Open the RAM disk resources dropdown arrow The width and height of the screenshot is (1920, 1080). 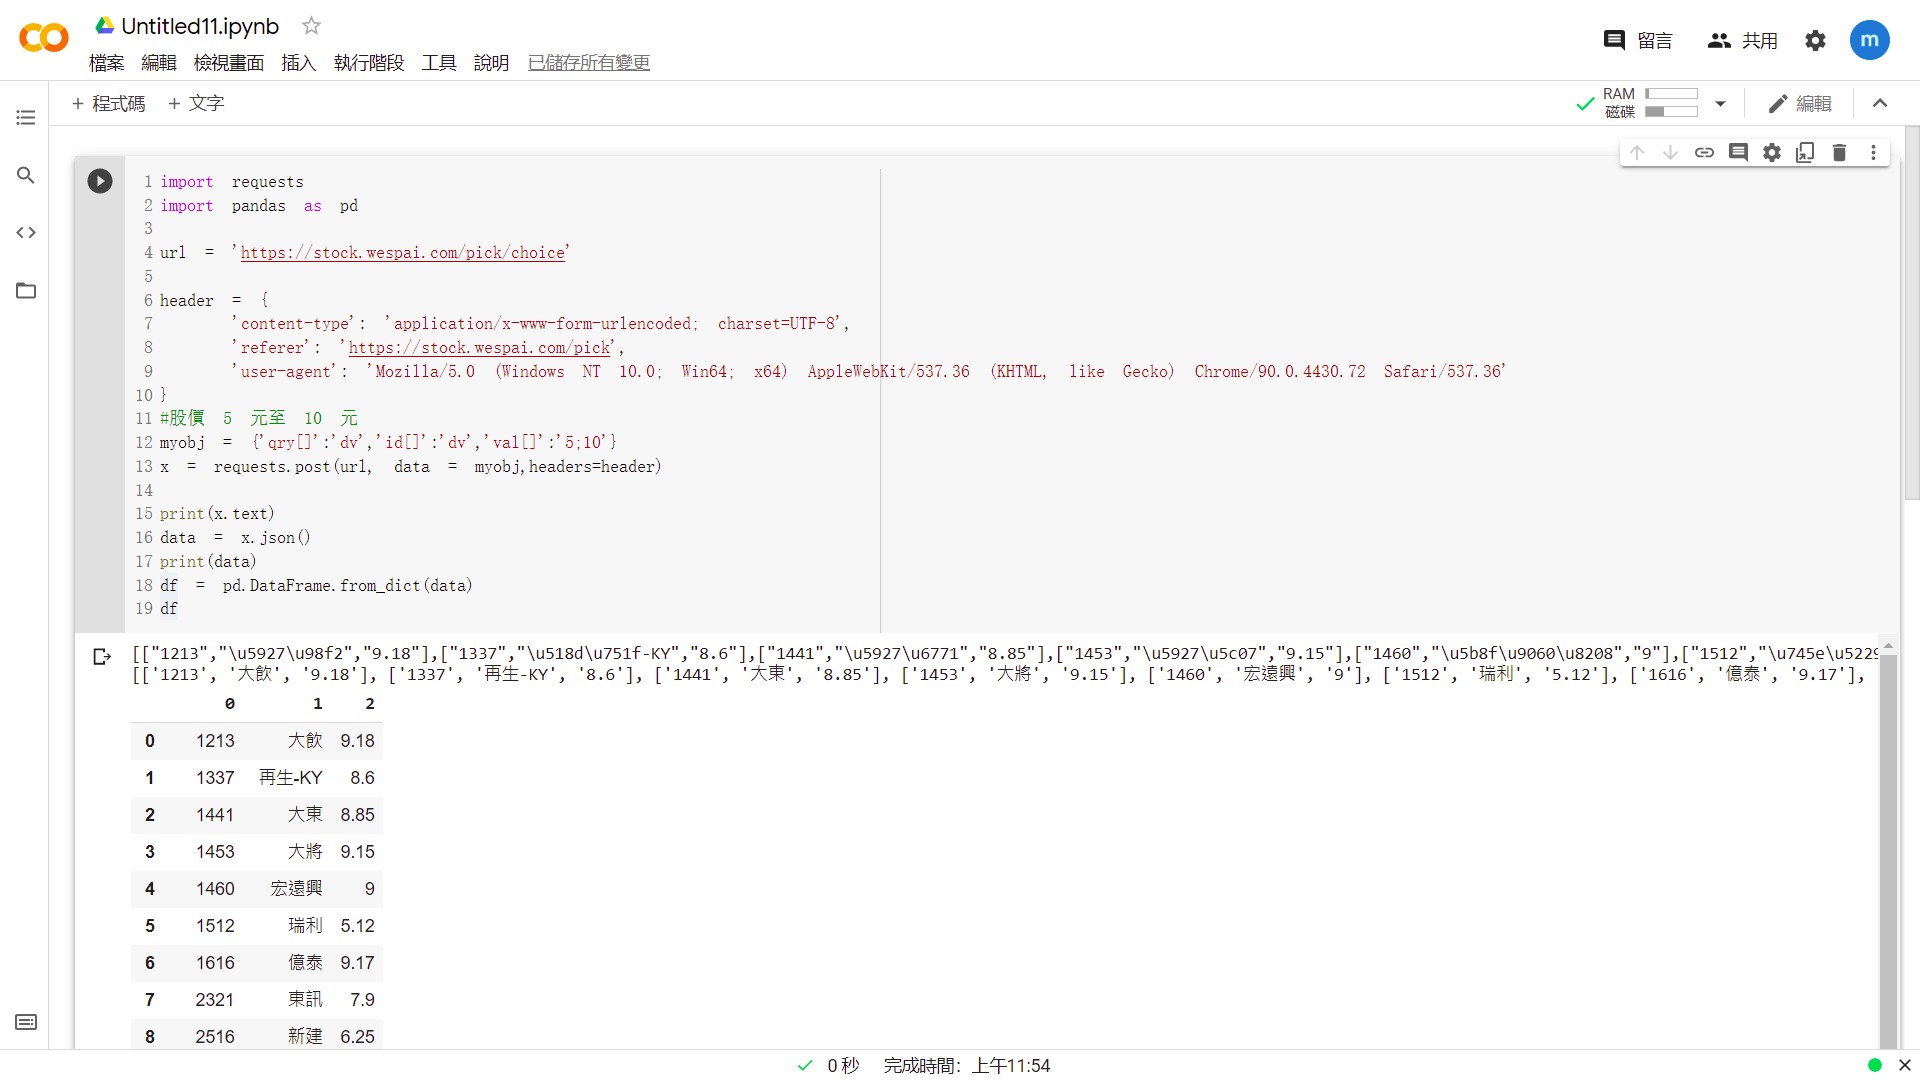click(x=1720, y=103)
